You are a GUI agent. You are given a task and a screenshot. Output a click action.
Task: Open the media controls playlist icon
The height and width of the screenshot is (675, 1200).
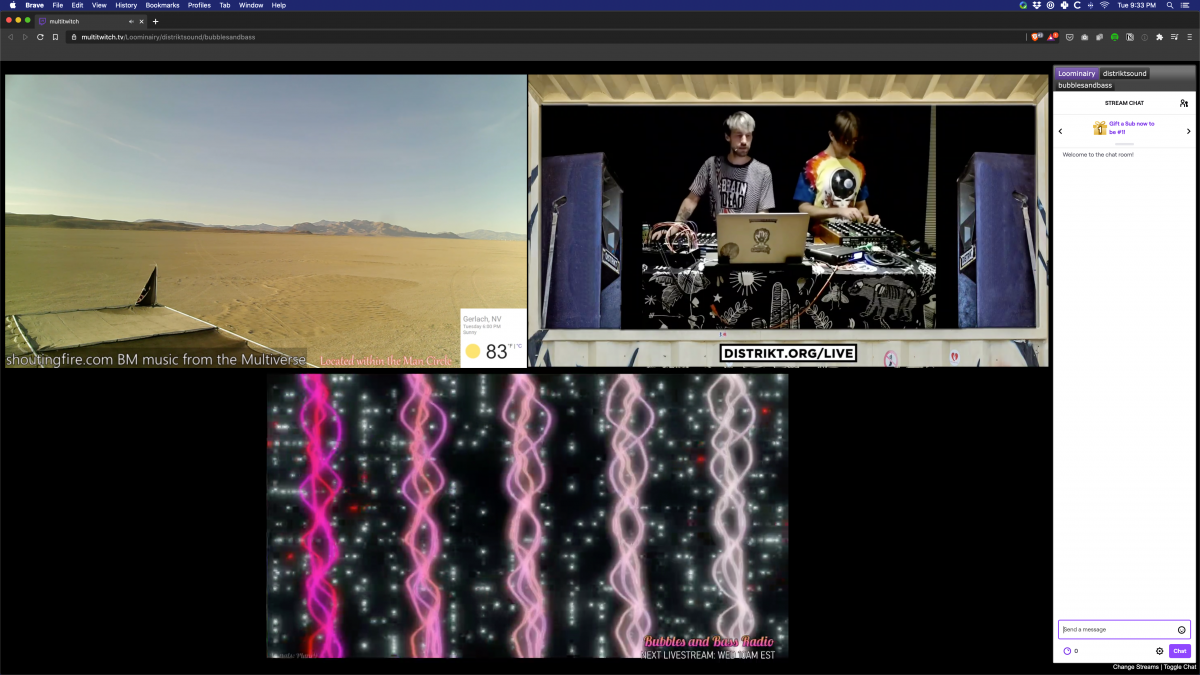1174,37
